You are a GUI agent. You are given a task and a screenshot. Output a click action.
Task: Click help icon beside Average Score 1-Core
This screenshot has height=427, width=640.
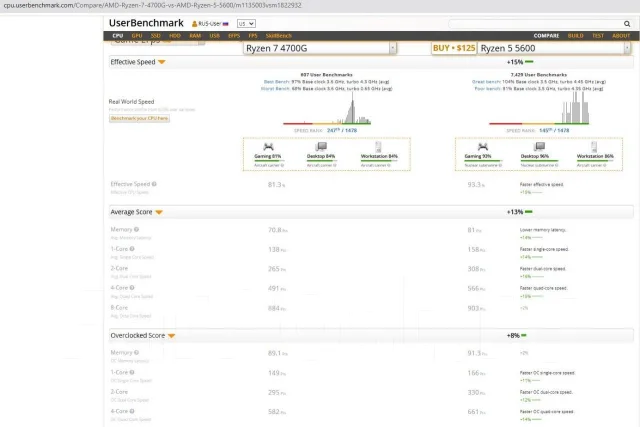(132, 249)
